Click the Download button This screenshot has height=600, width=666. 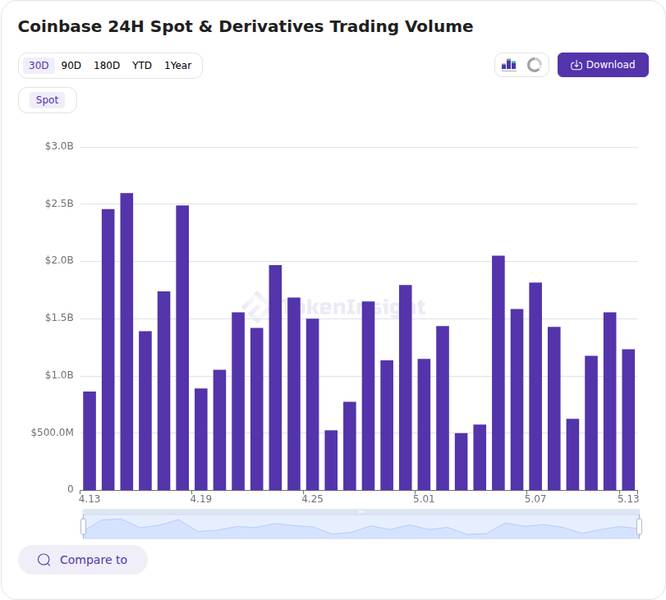603,65
